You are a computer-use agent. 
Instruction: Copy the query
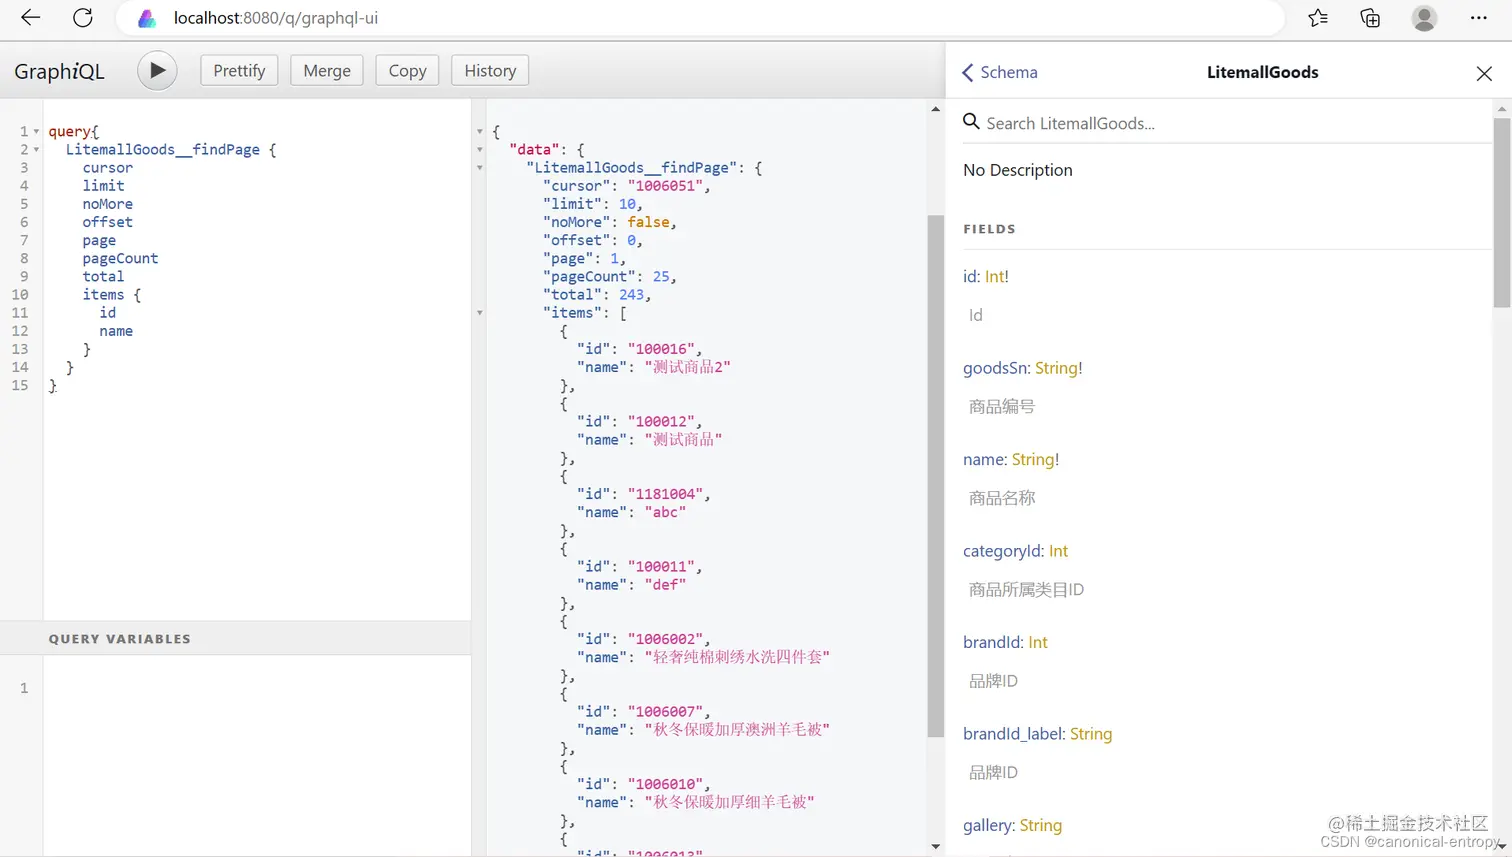coord(407,71)
